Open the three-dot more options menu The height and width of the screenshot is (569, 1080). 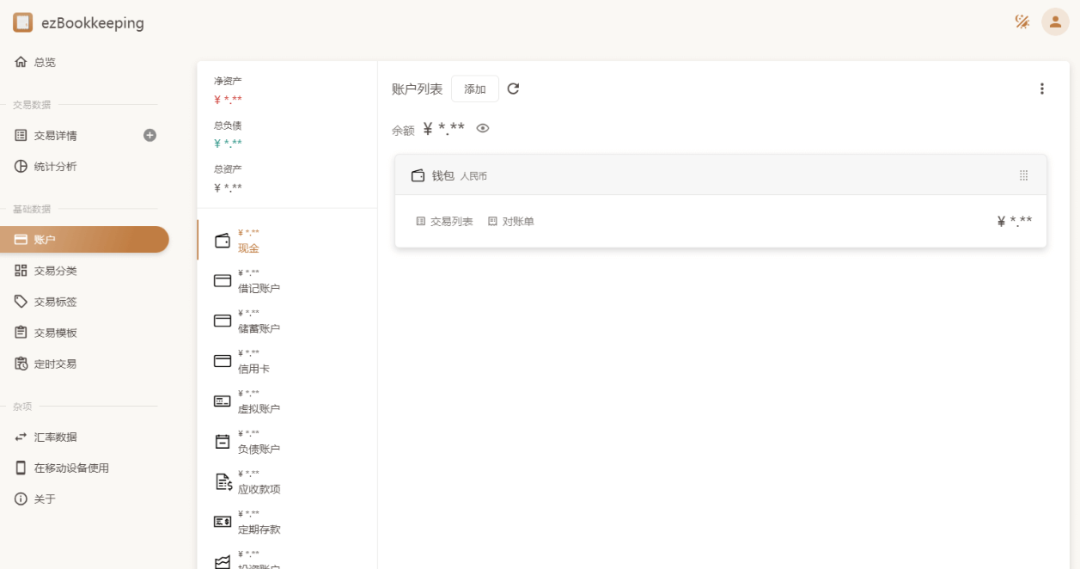tap(1041, 89)
